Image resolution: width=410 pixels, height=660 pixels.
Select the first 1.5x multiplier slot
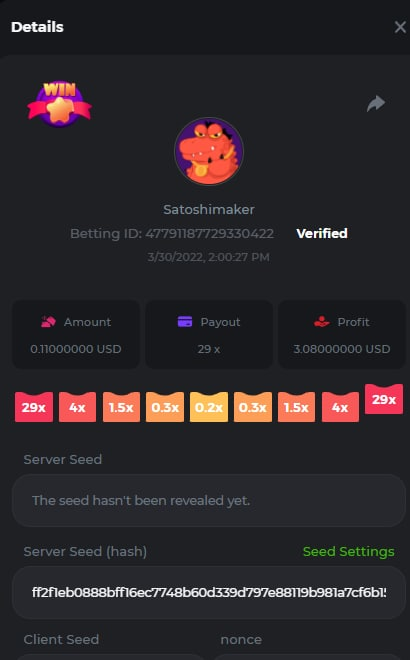coord(121,407)
